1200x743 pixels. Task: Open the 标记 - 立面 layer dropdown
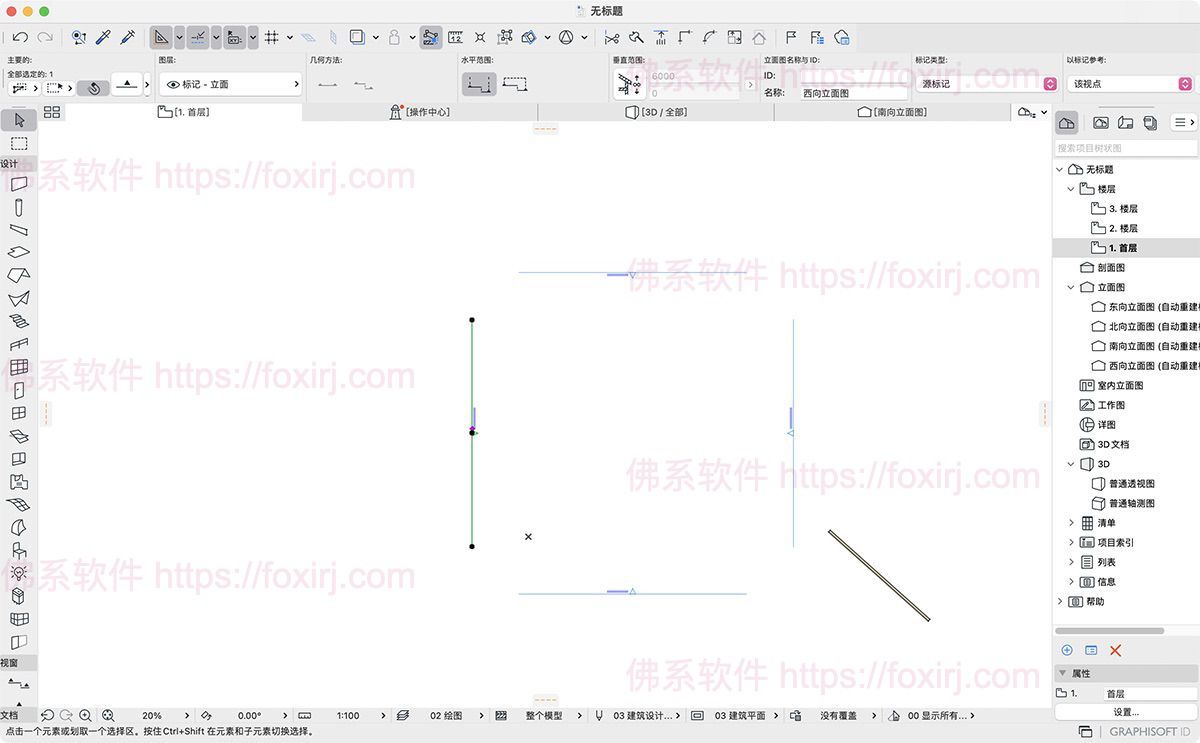[x=231, y=85]
